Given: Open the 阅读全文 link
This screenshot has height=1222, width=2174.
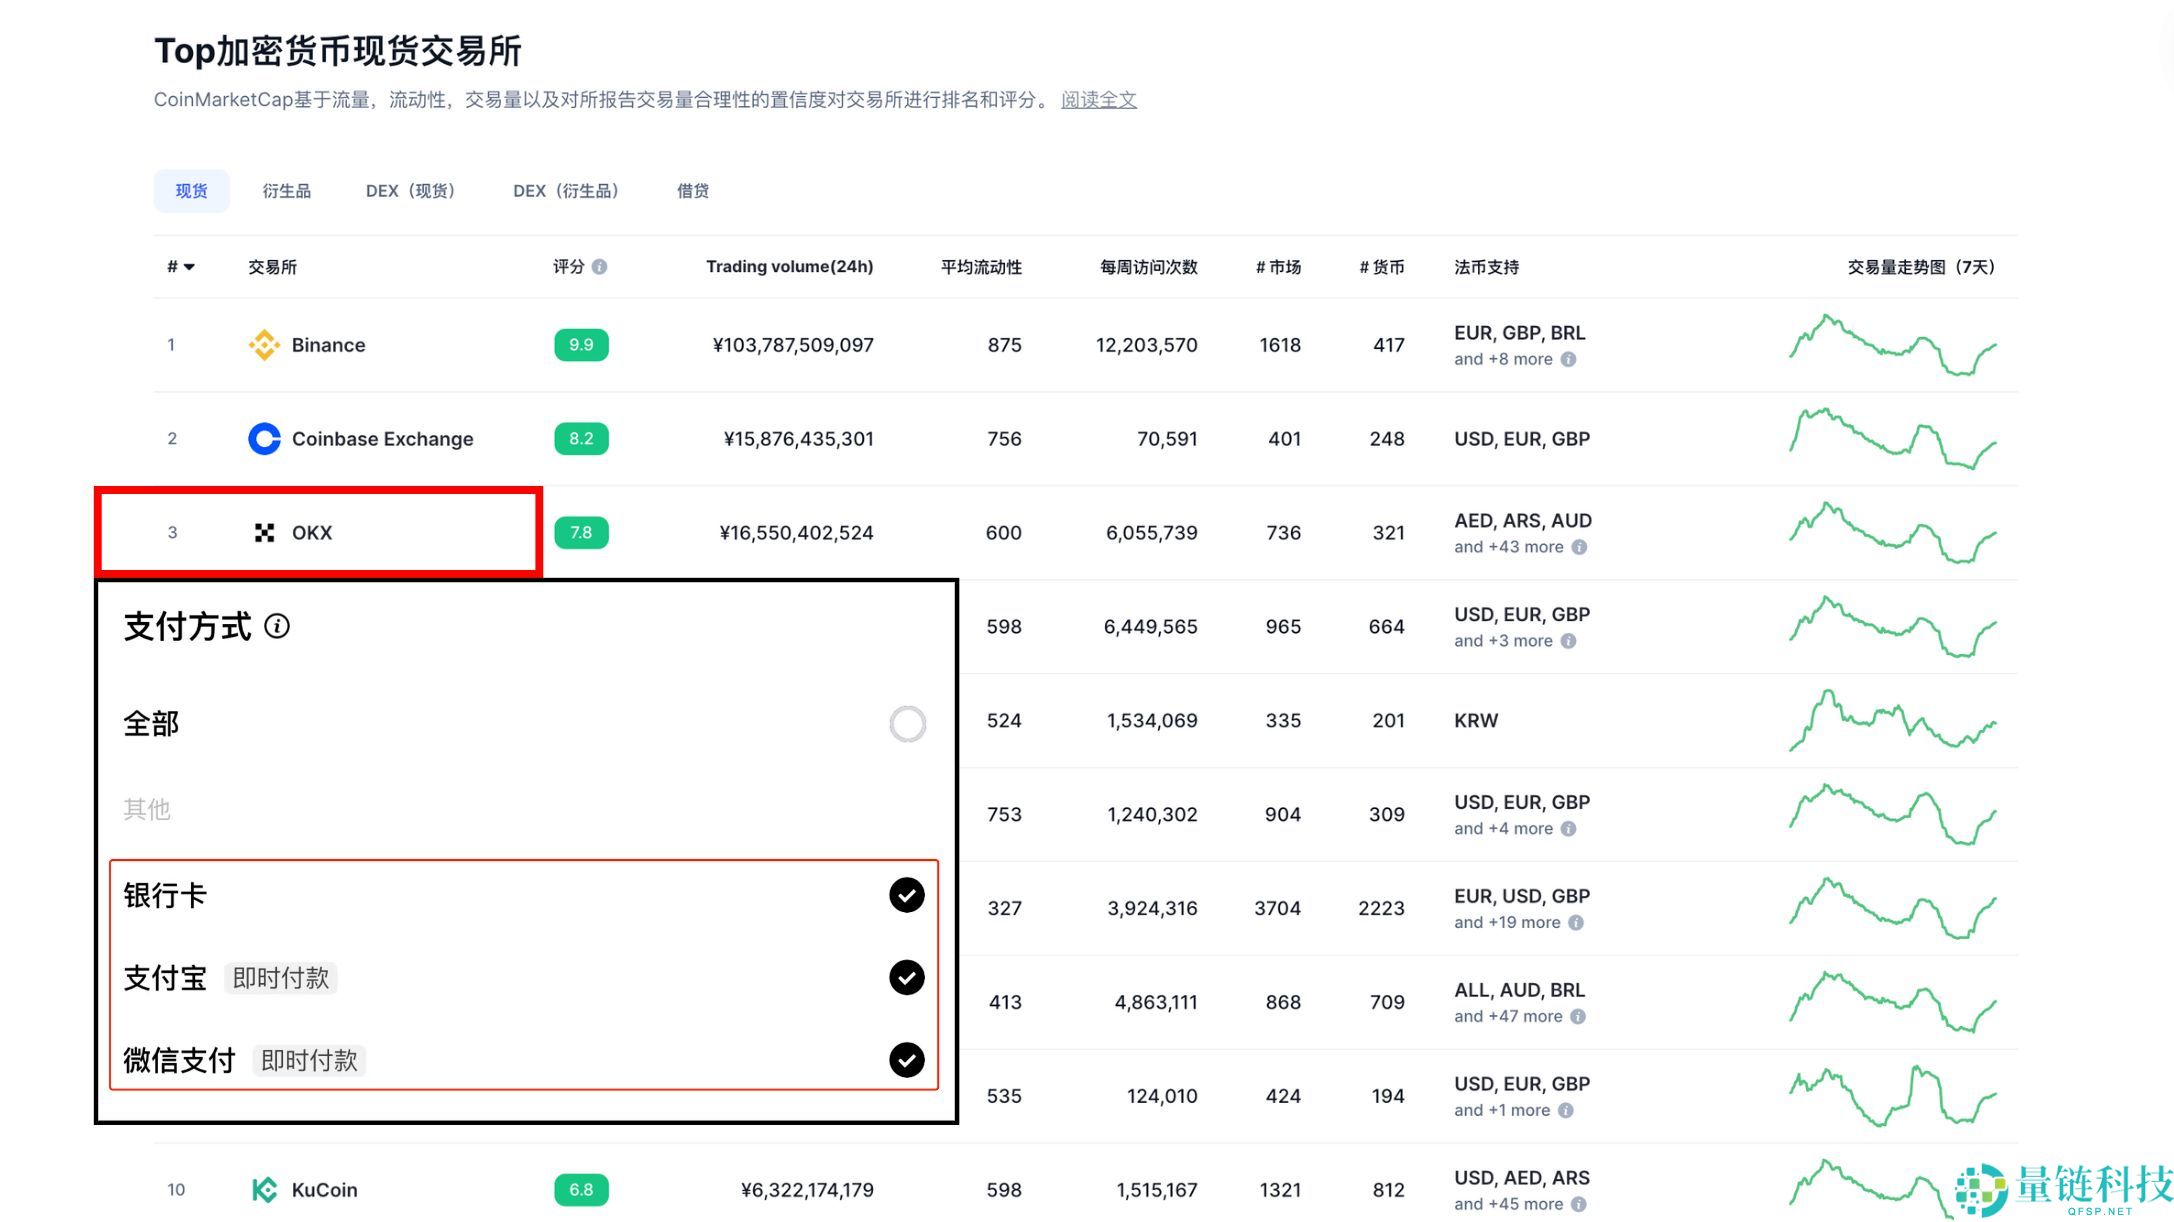Looking at the screenshot, I should pos(1098,100).
